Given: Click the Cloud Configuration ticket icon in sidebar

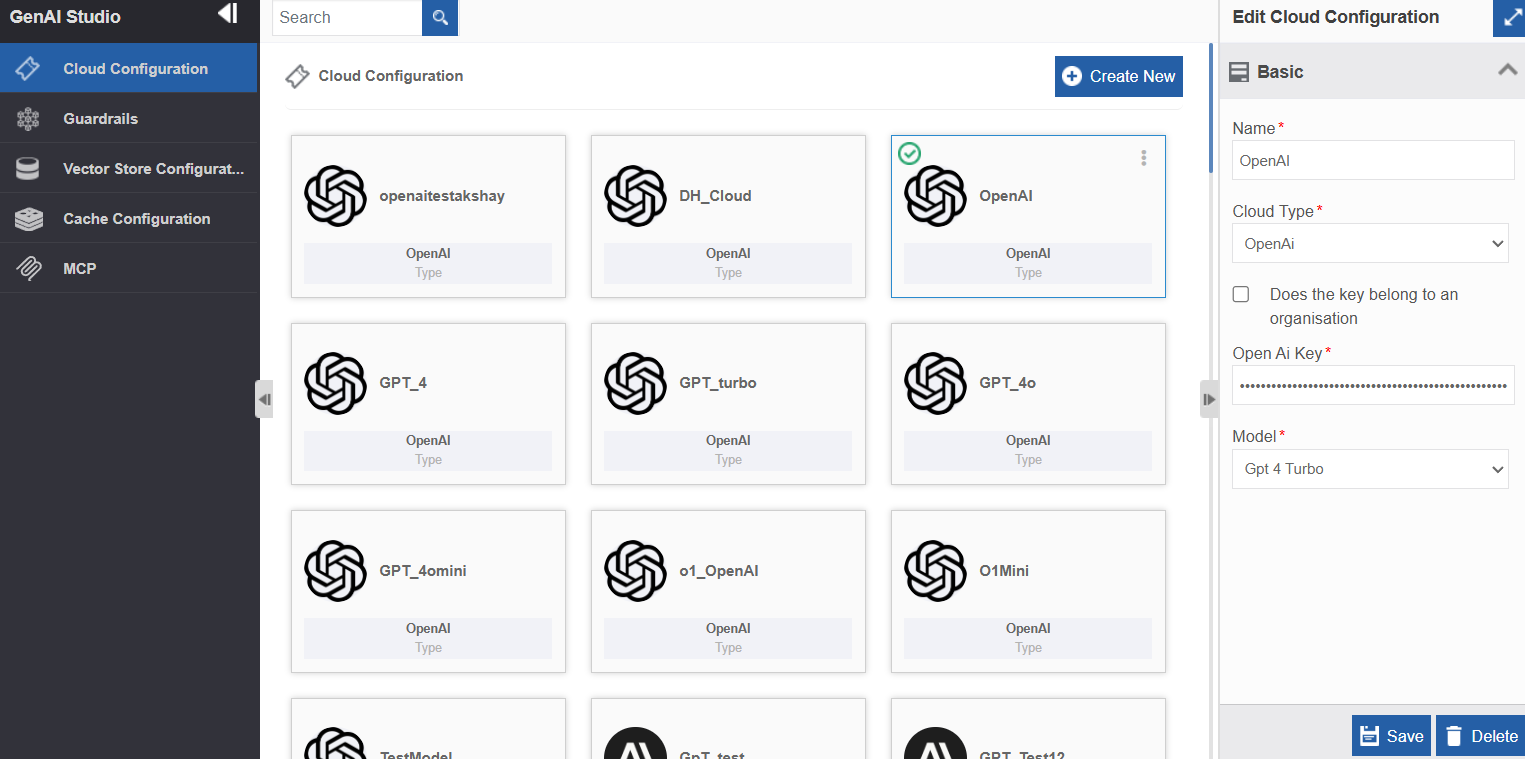Looking at the screenshot, I should [28, 69].
